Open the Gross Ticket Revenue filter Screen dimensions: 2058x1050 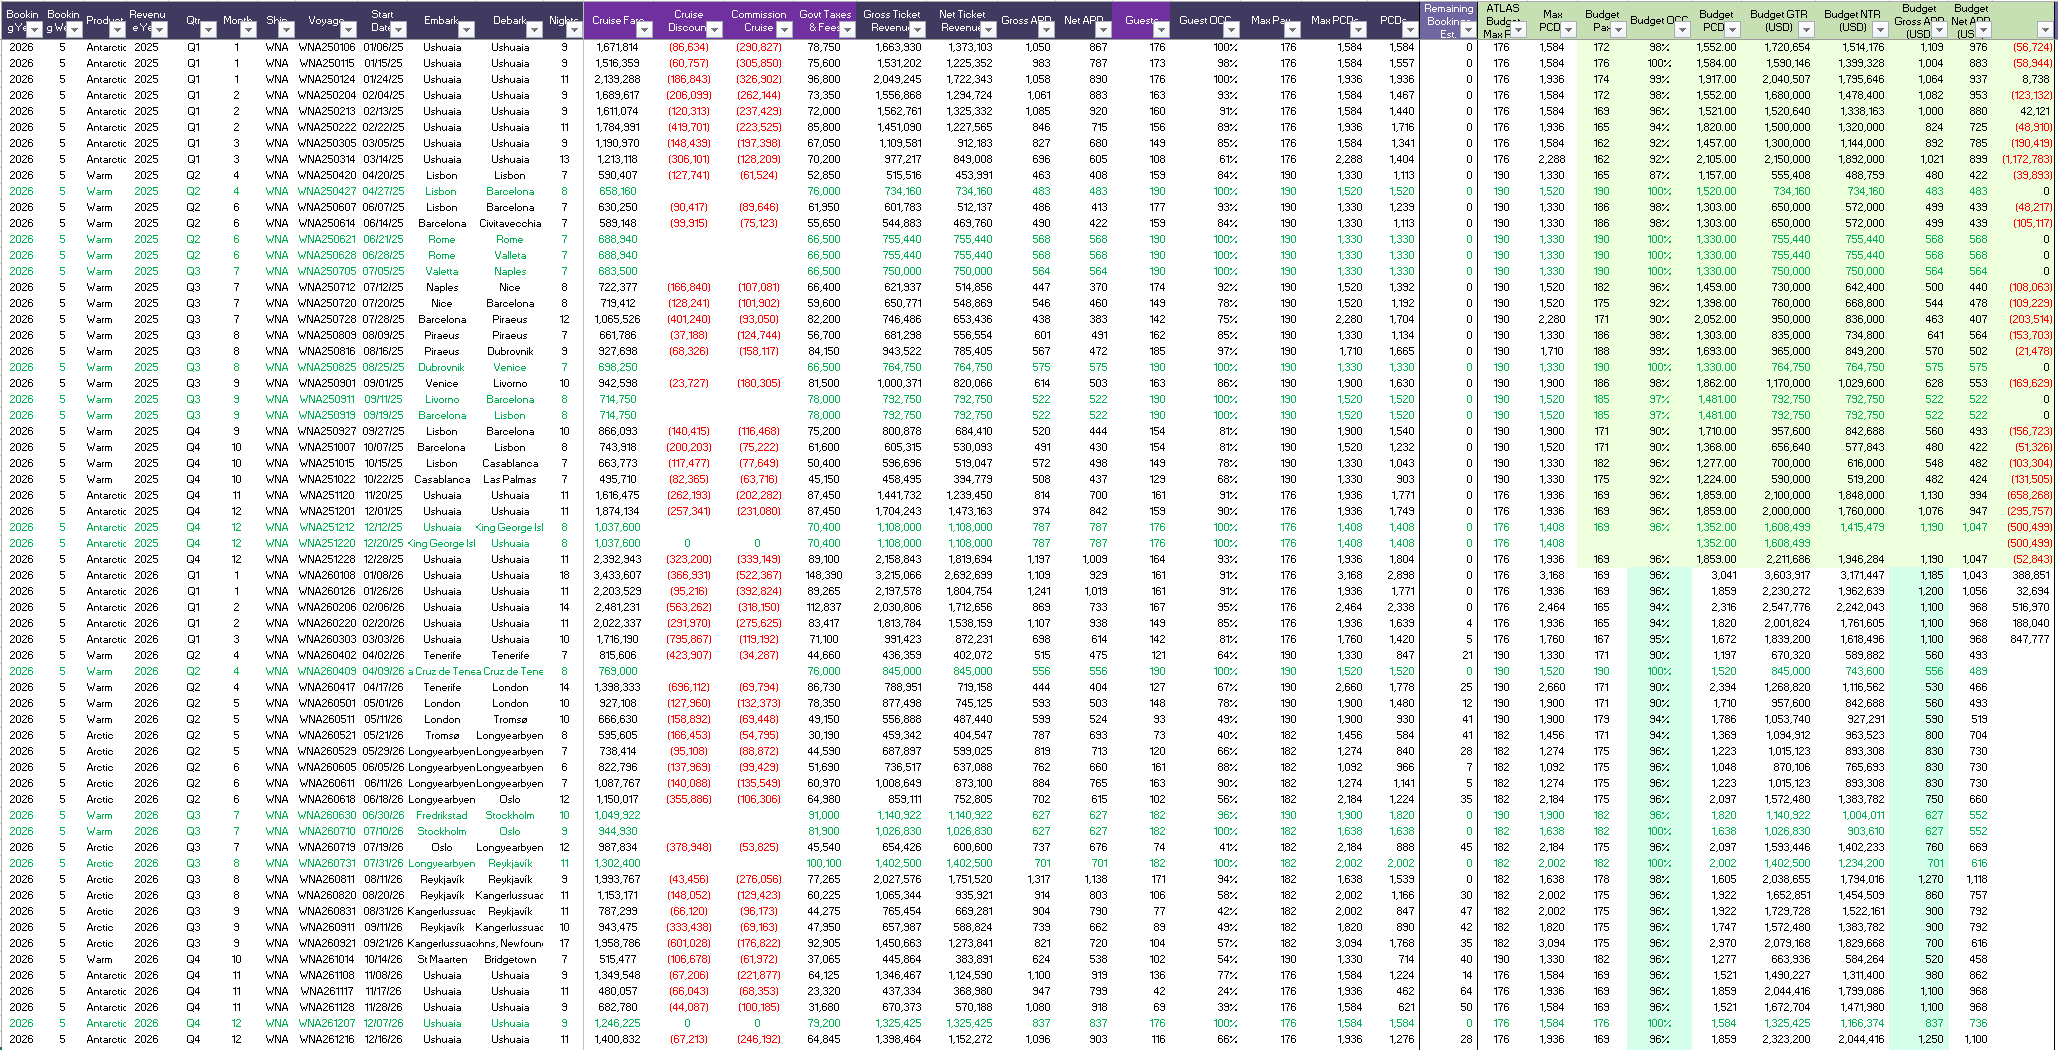click(918, 30)
